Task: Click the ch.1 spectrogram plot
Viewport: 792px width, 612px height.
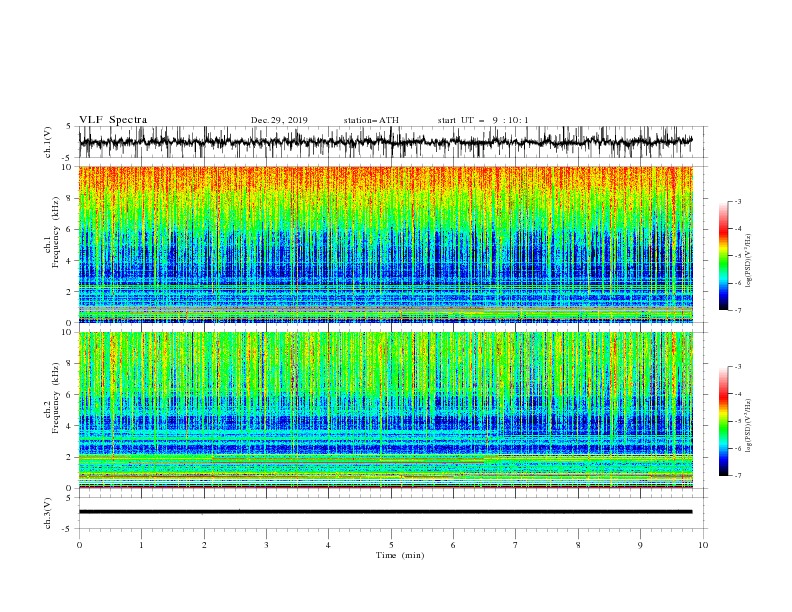Action: click(x=385, y=244)
